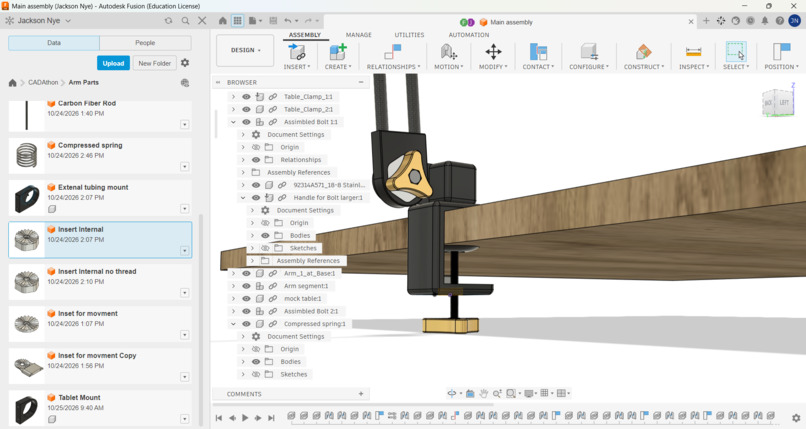Toggle visibility of Compressed spring:1
Viewport: 806px width, 429px height.
pyautogui.click(x=246, y=324)
